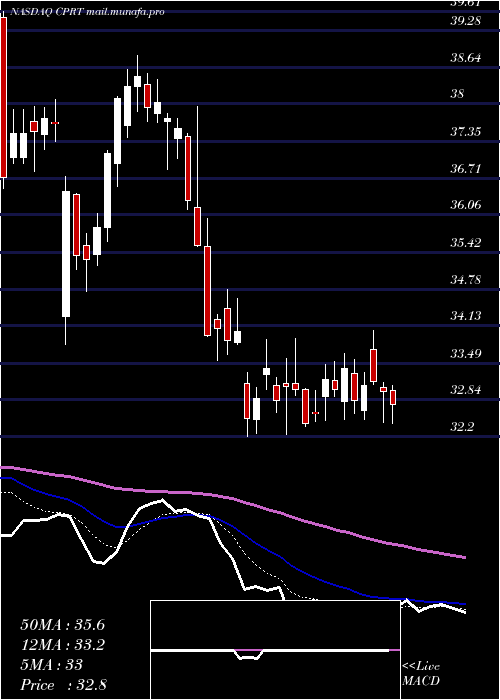Image resolution: width=500 pixels, height=700 pixels.
Task: Click the 37.35 price axis label
Action: (466, 132)
